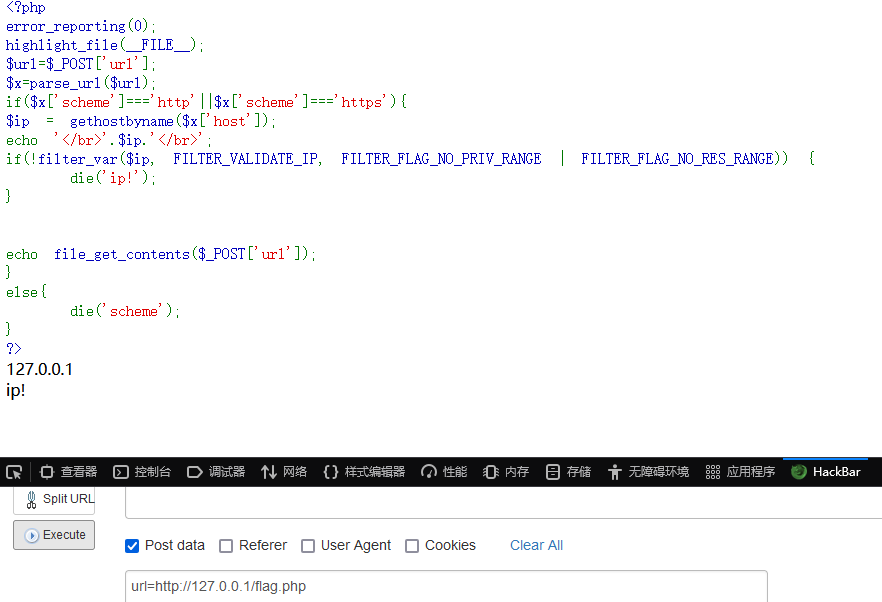
Task: Open the Memory (内存) panel
Action: 506,472
